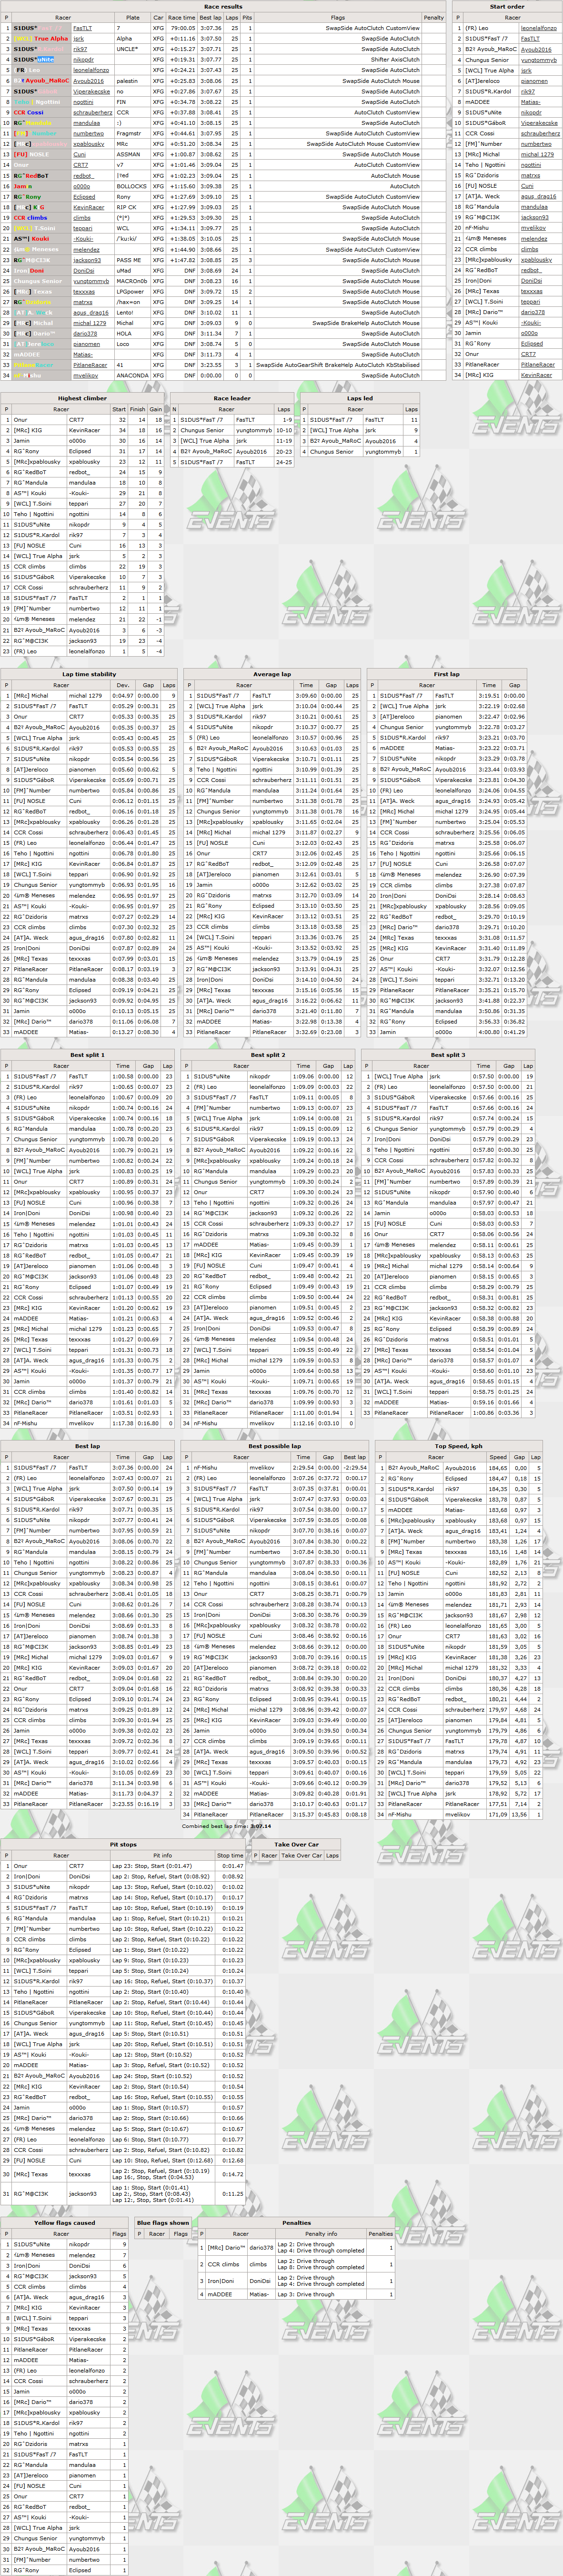Select Take Over Car heading
This screenshot has height=2576, width=563.
click(x=296, y=1844)
